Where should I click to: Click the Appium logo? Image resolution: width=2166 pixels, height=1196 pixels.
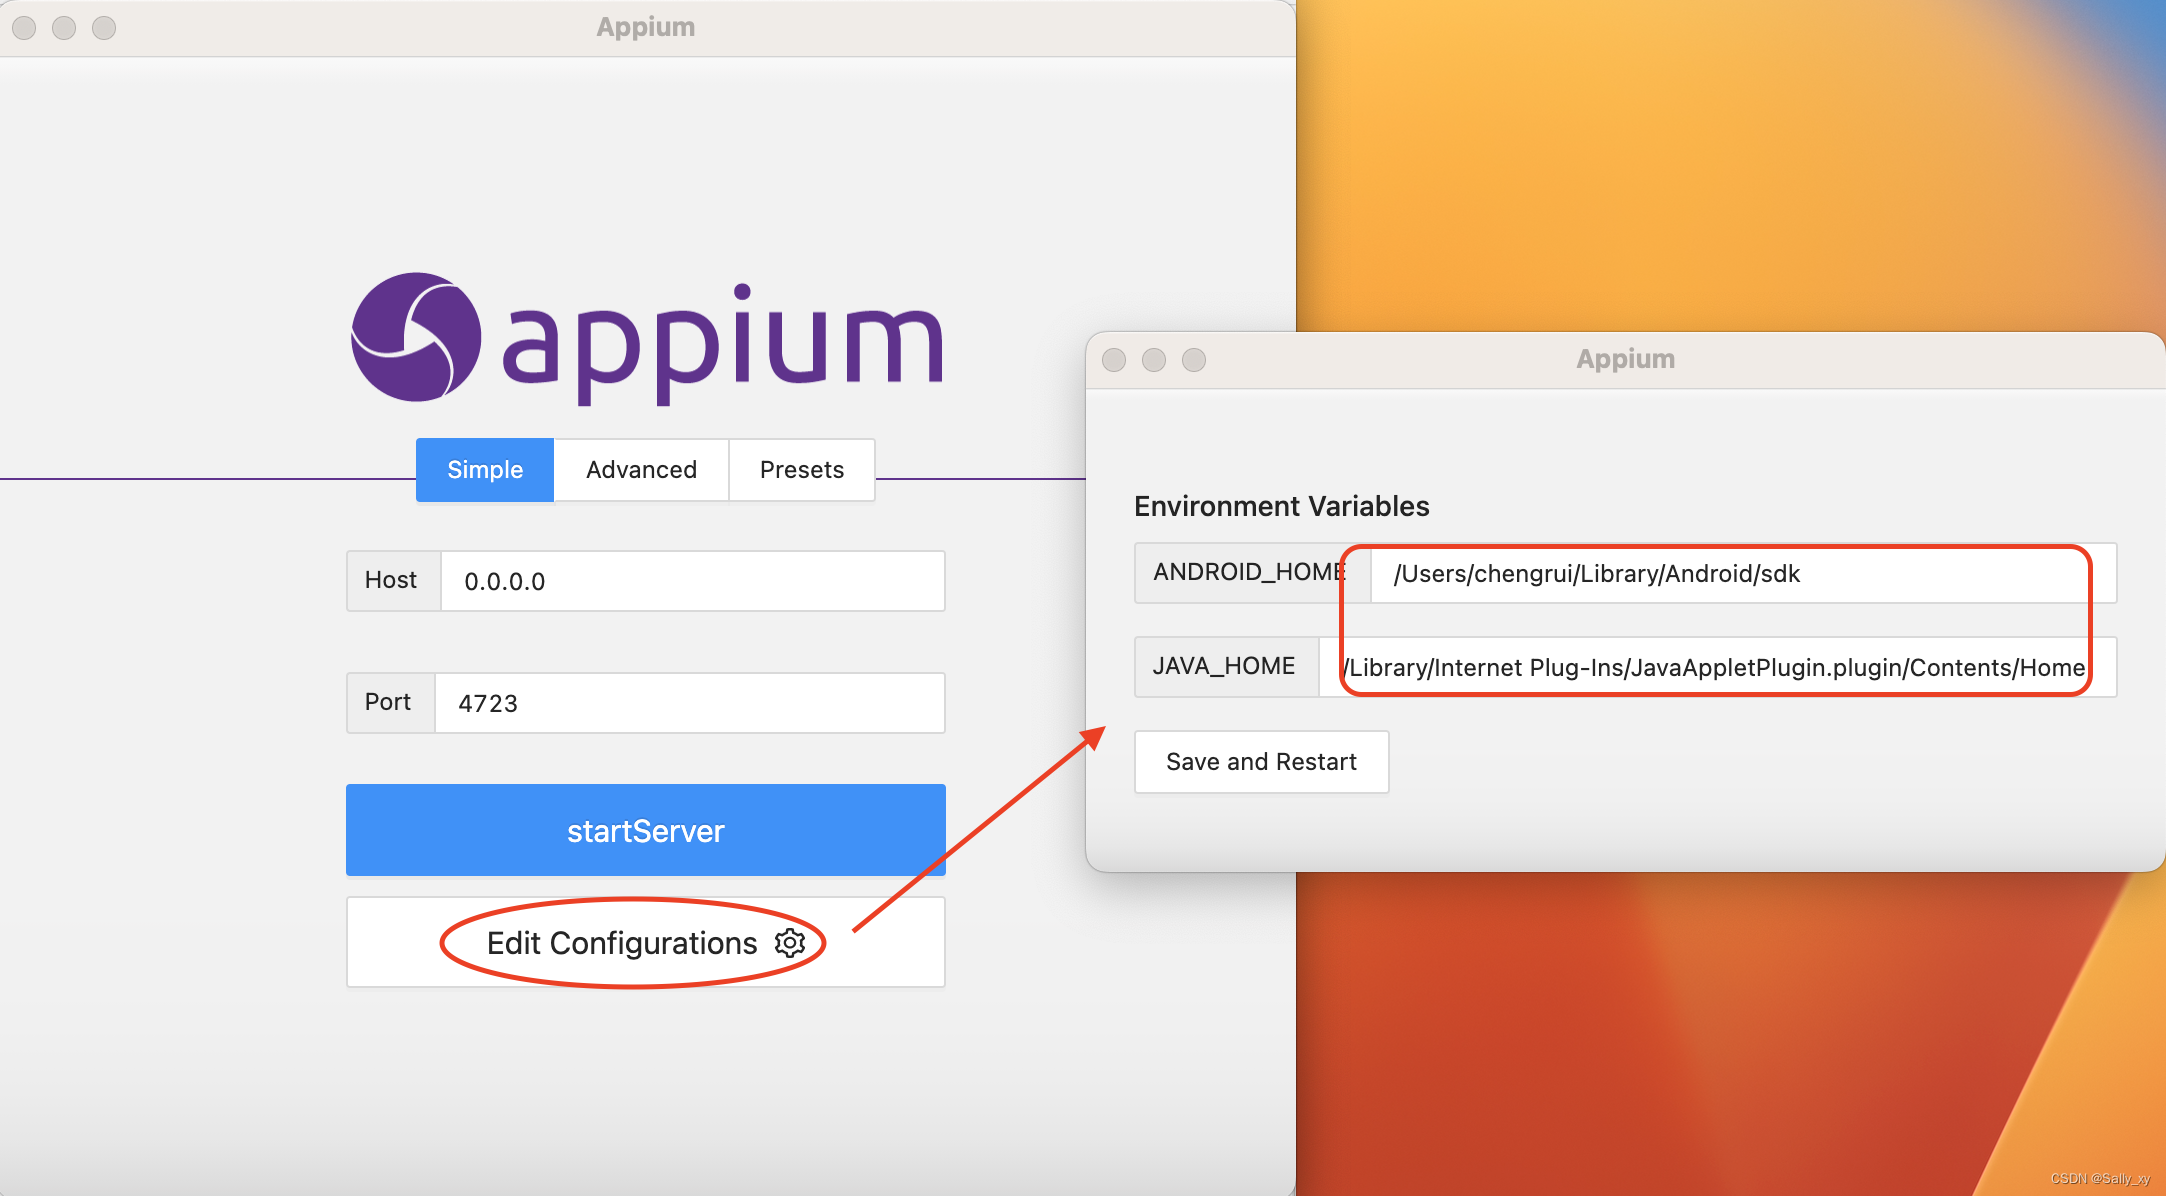point(646,340)
